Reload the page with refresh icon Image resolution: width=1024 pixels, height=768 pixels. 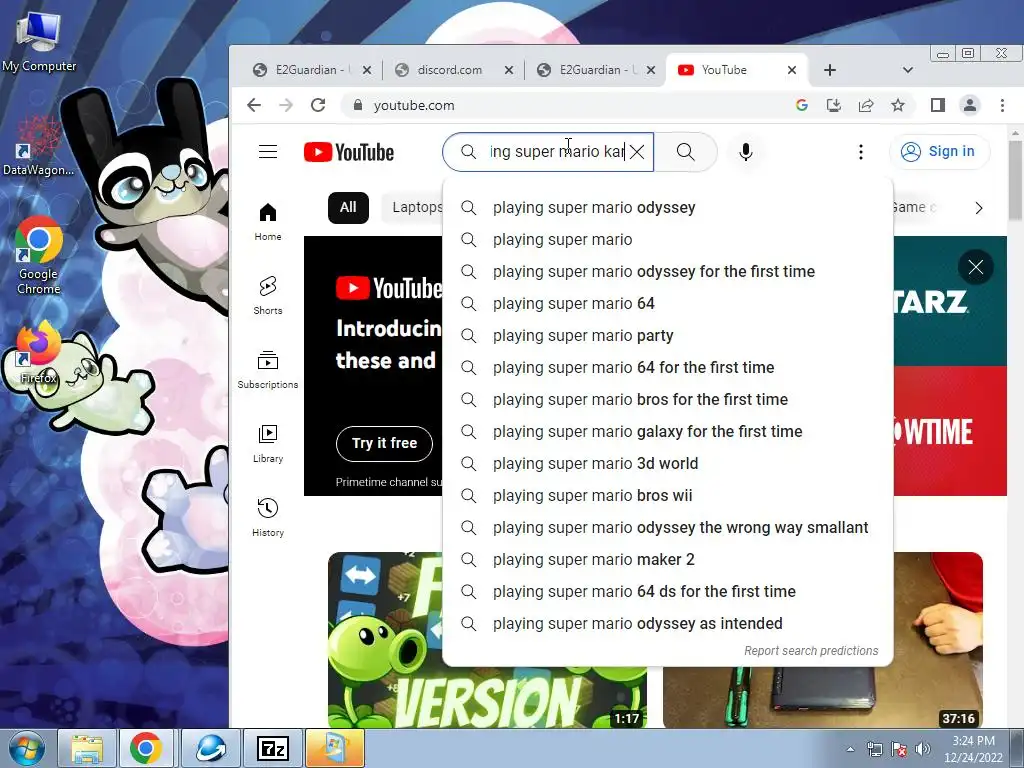pyautogui.click(x=318, y=105)
